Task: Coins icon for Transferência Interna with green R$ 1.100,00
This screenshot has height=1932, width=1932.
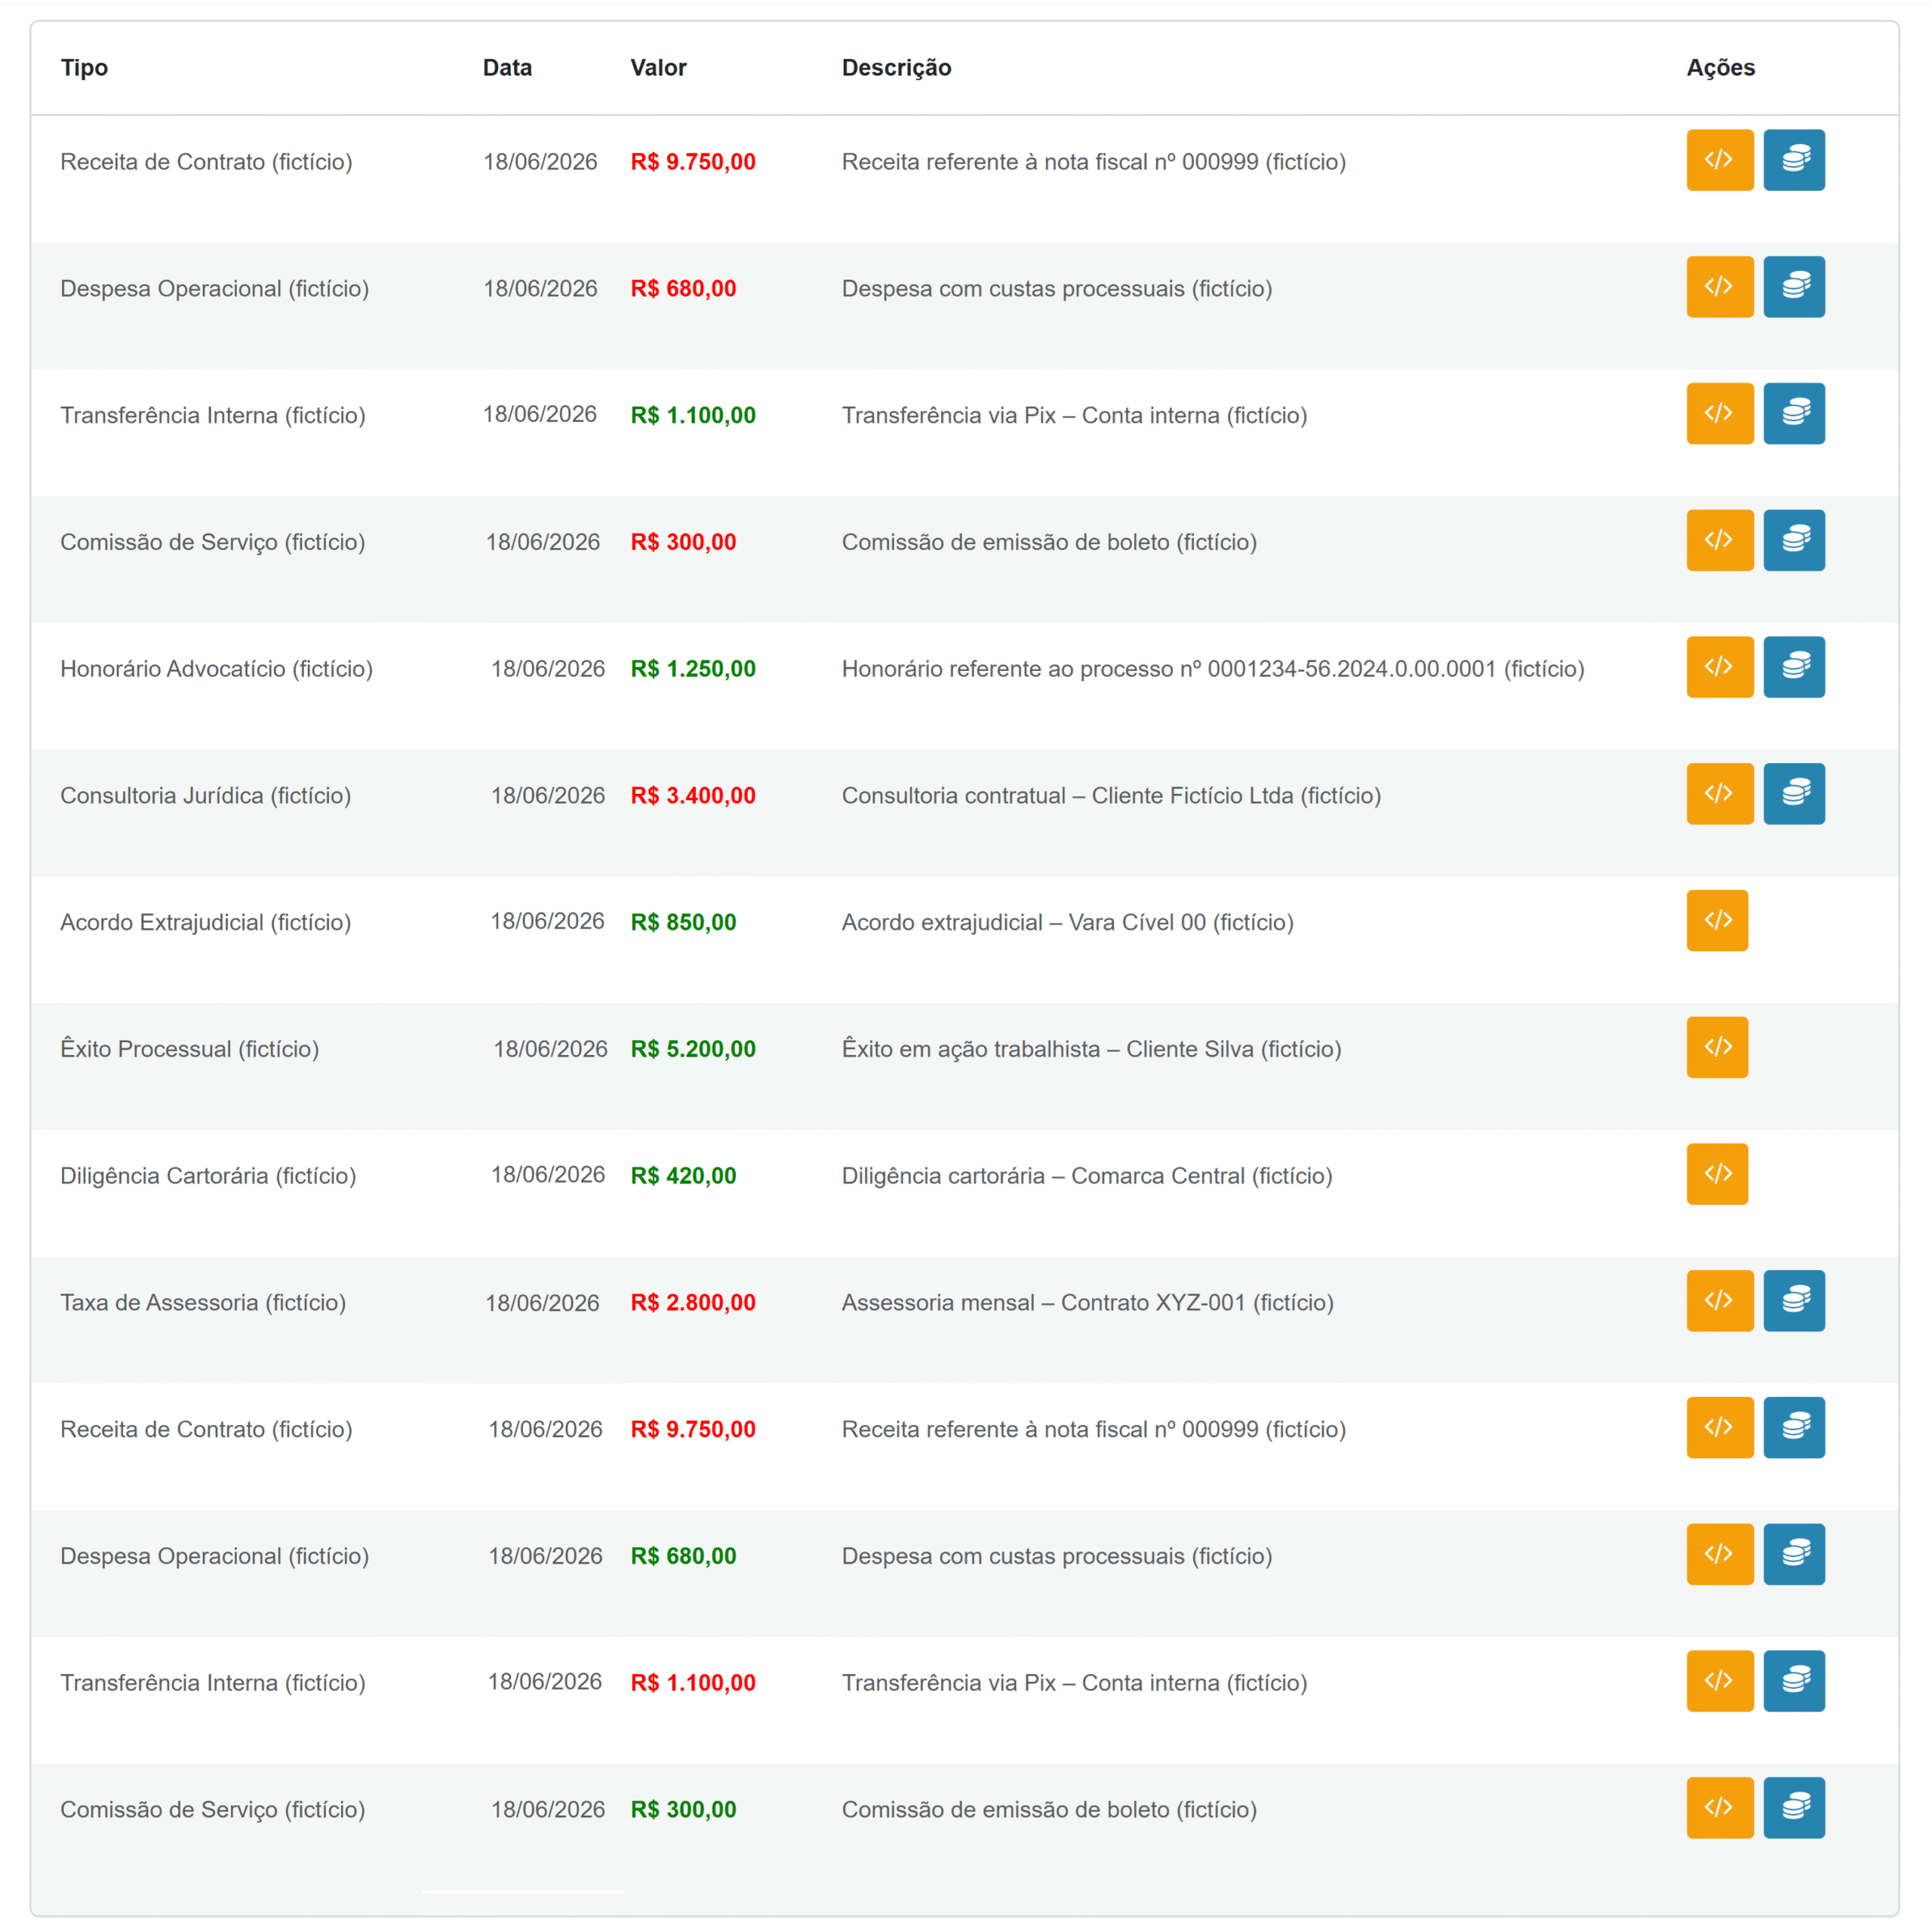Action: 1794,414
